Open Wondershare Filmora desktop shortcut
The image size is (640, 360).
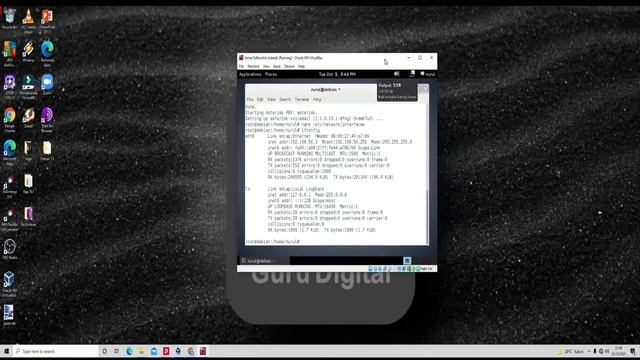[x=28, y=86]
